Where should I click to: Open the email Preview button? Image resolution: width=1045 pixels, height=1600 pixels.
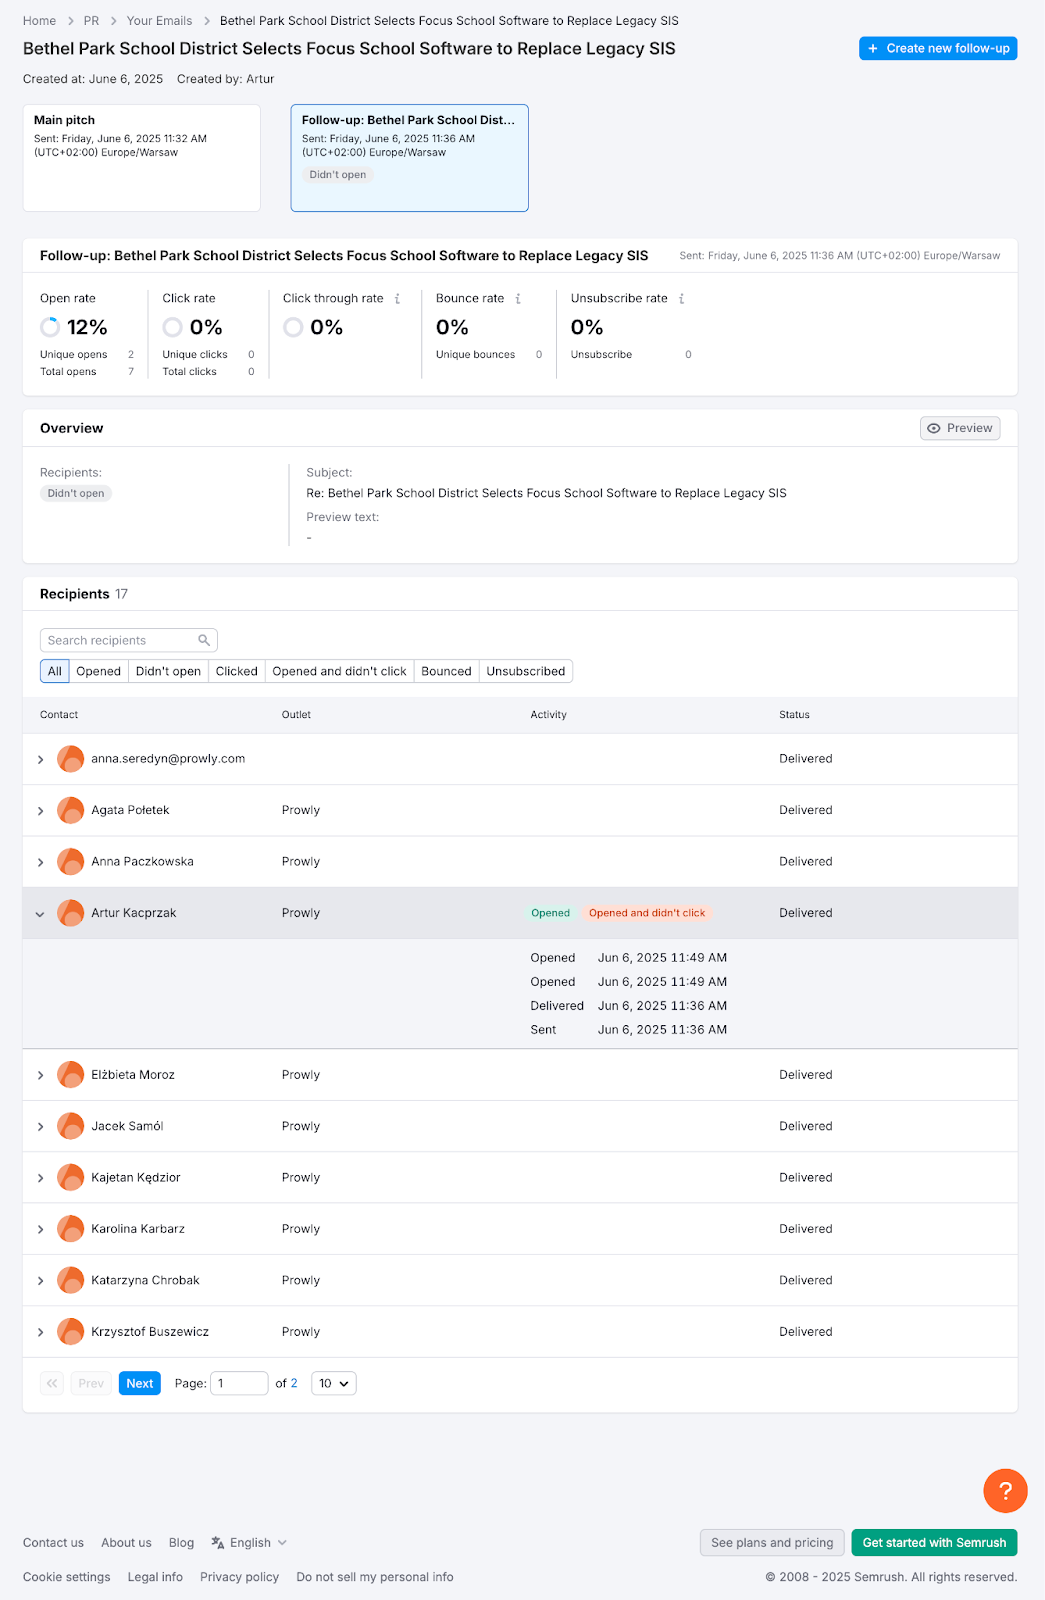(x=959, y=428)
